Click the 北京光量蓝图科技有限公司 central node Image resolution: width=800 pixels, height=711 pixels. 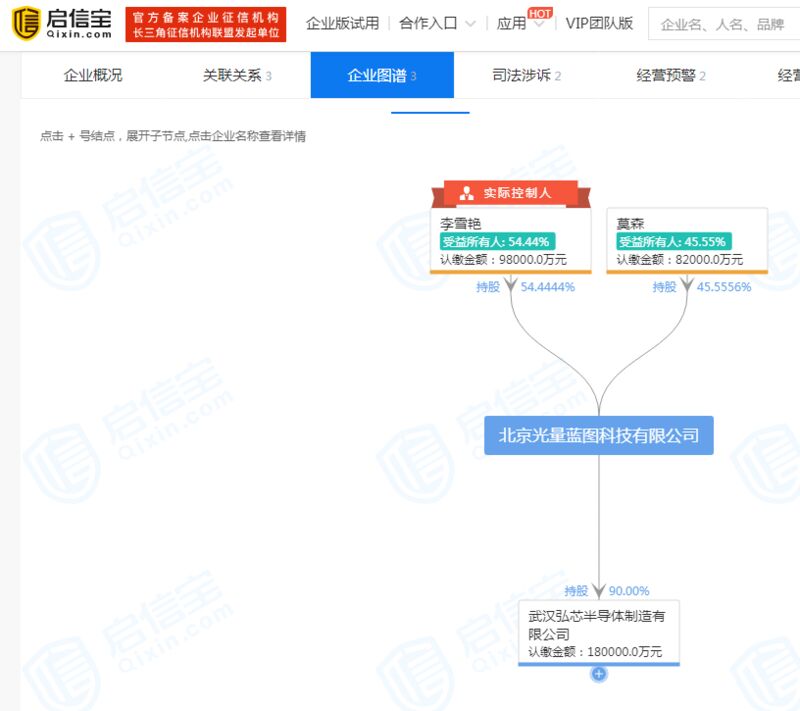[599, 436]
